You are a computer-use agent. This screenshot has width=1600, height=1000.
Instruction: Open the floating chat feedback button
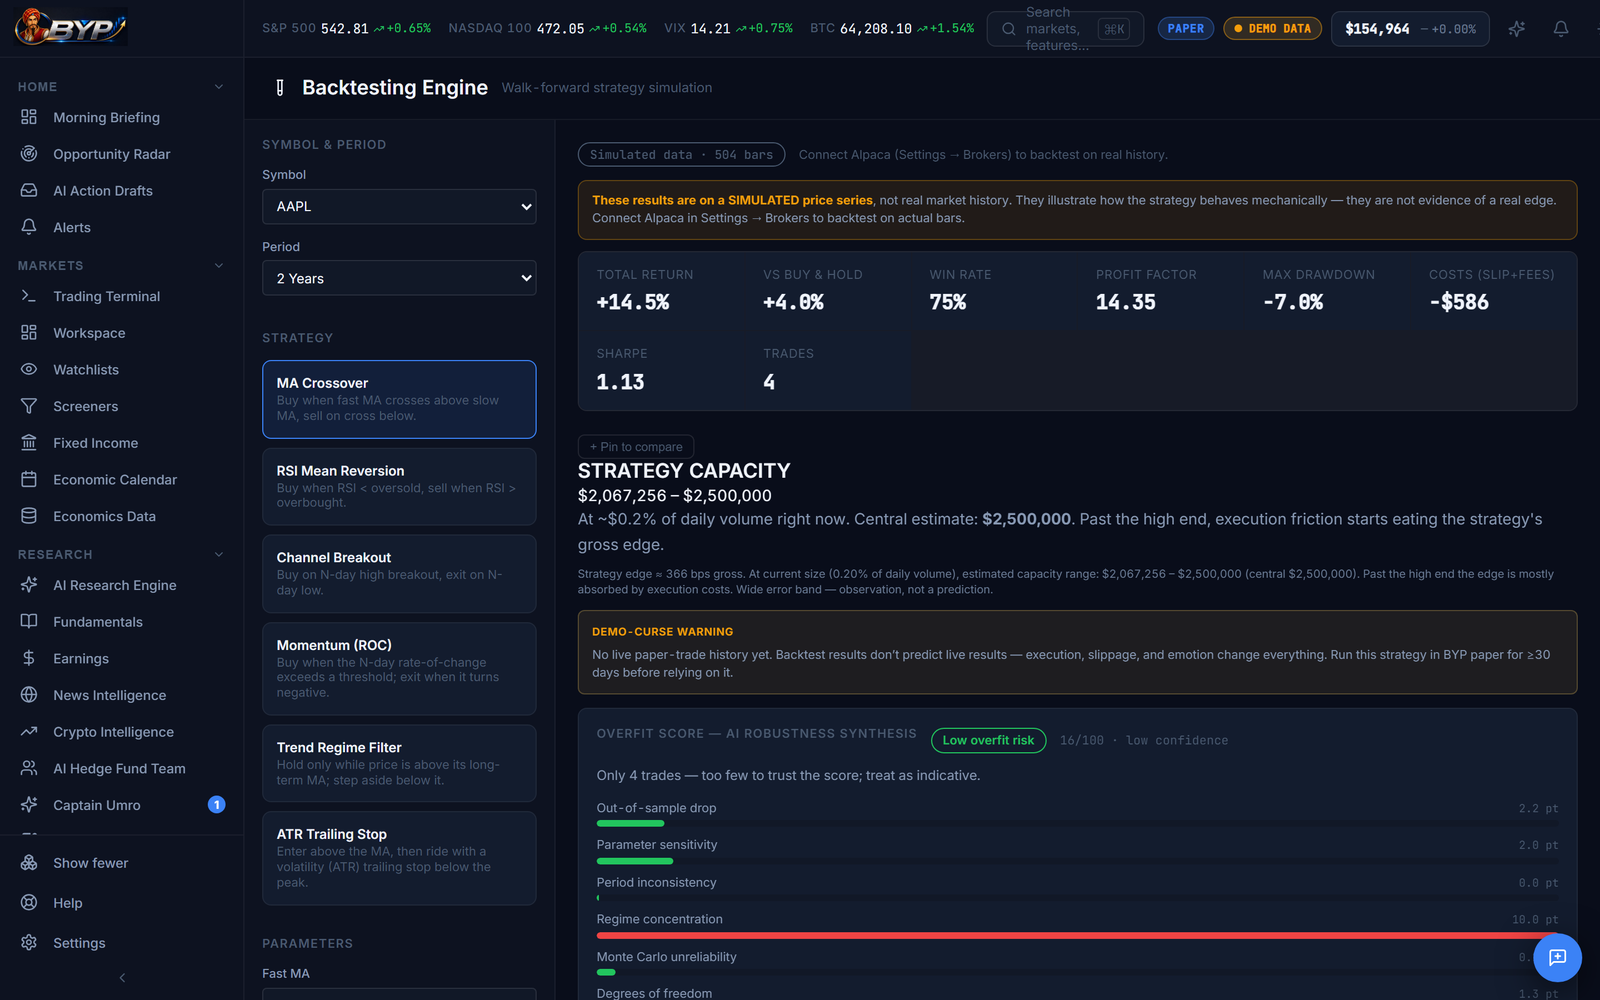pos(1557,958)
